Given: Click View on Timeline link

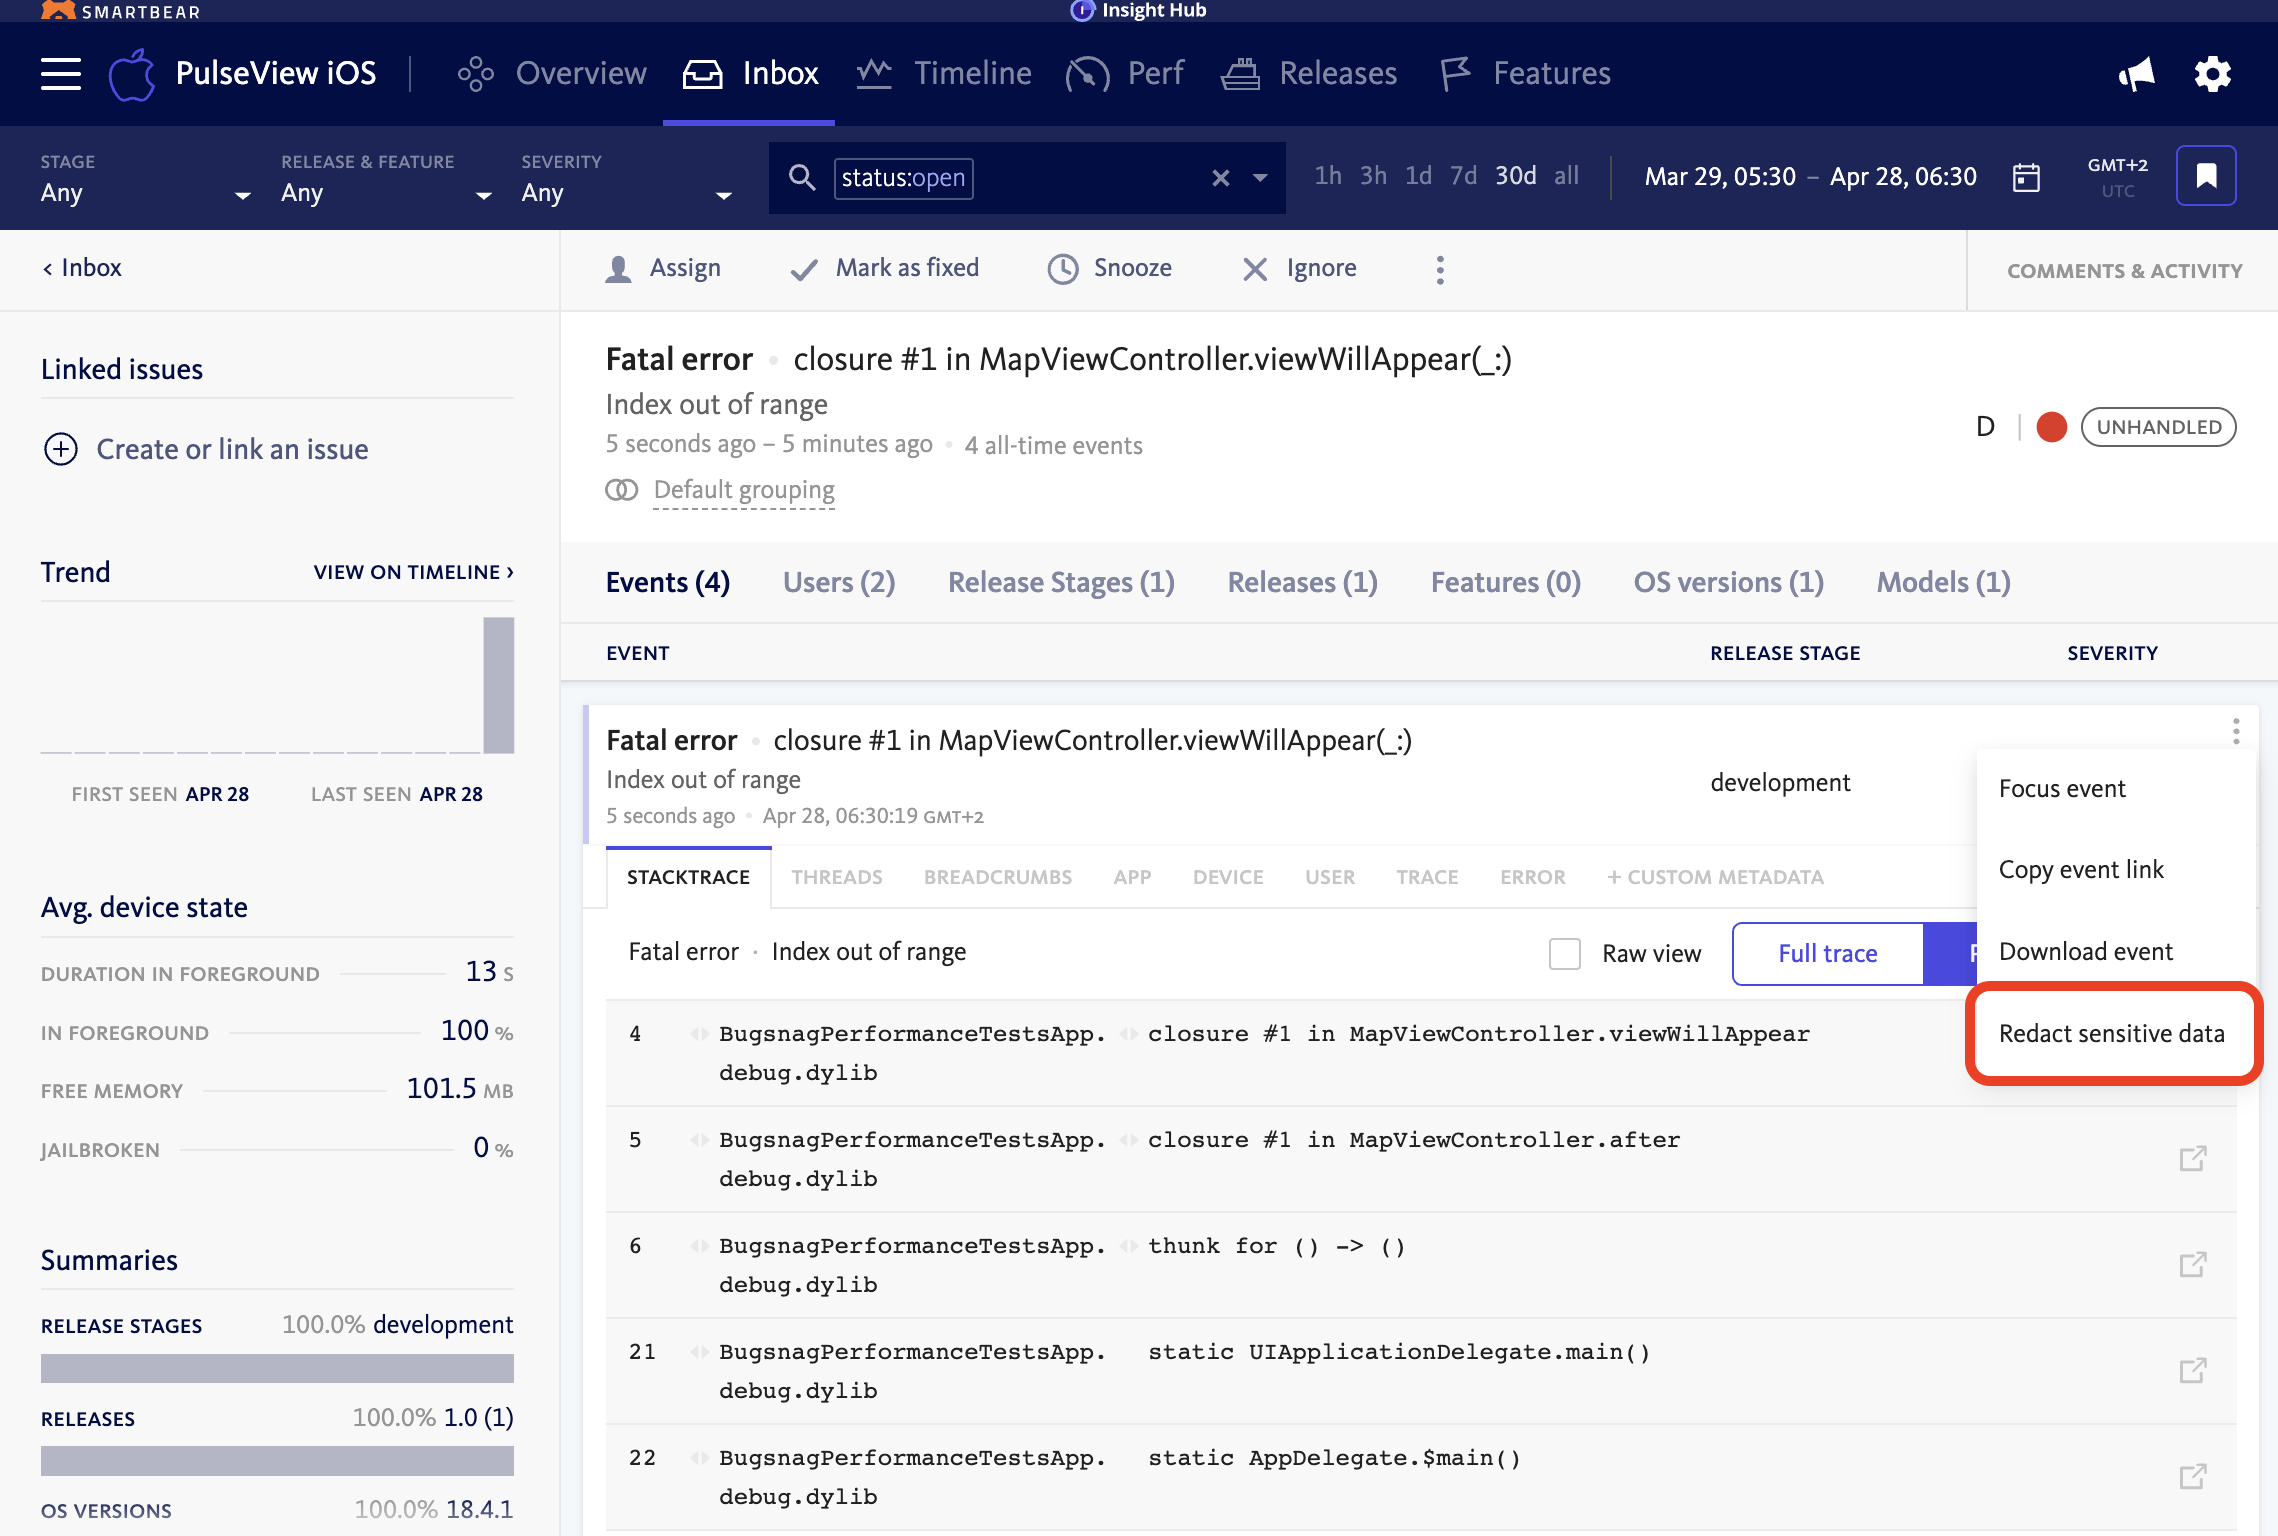Looking at the screenshot, I should click(414, 572).
